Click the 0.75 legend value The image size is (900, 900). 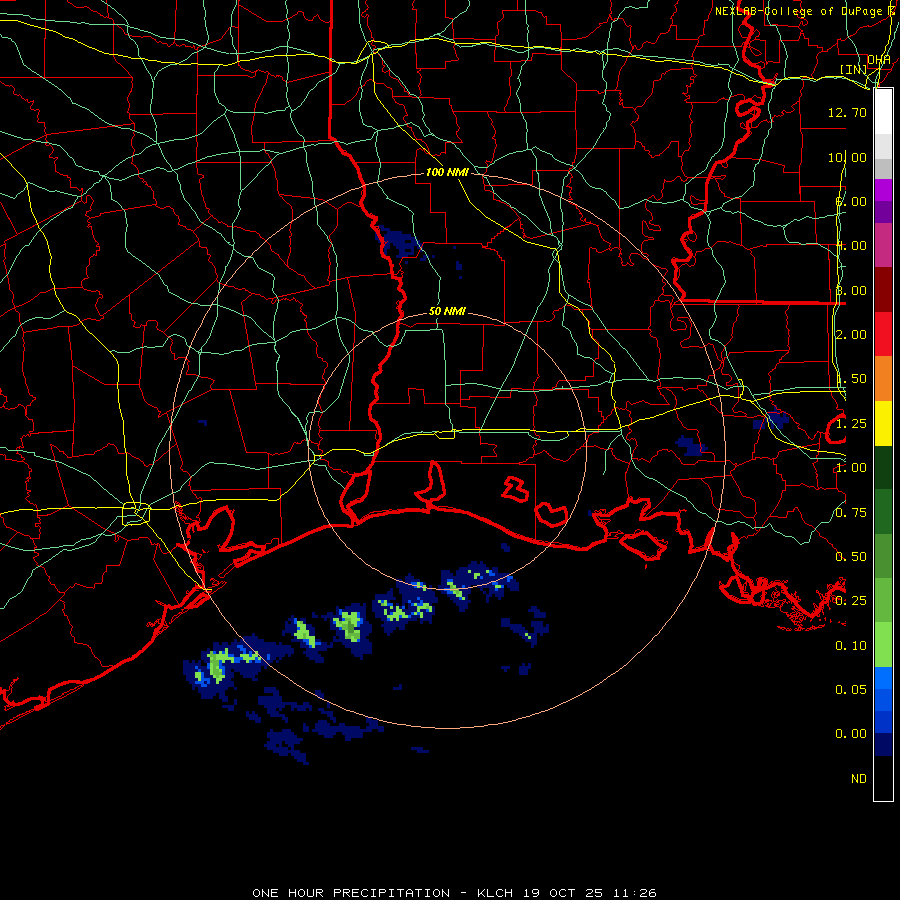[851, 513]
